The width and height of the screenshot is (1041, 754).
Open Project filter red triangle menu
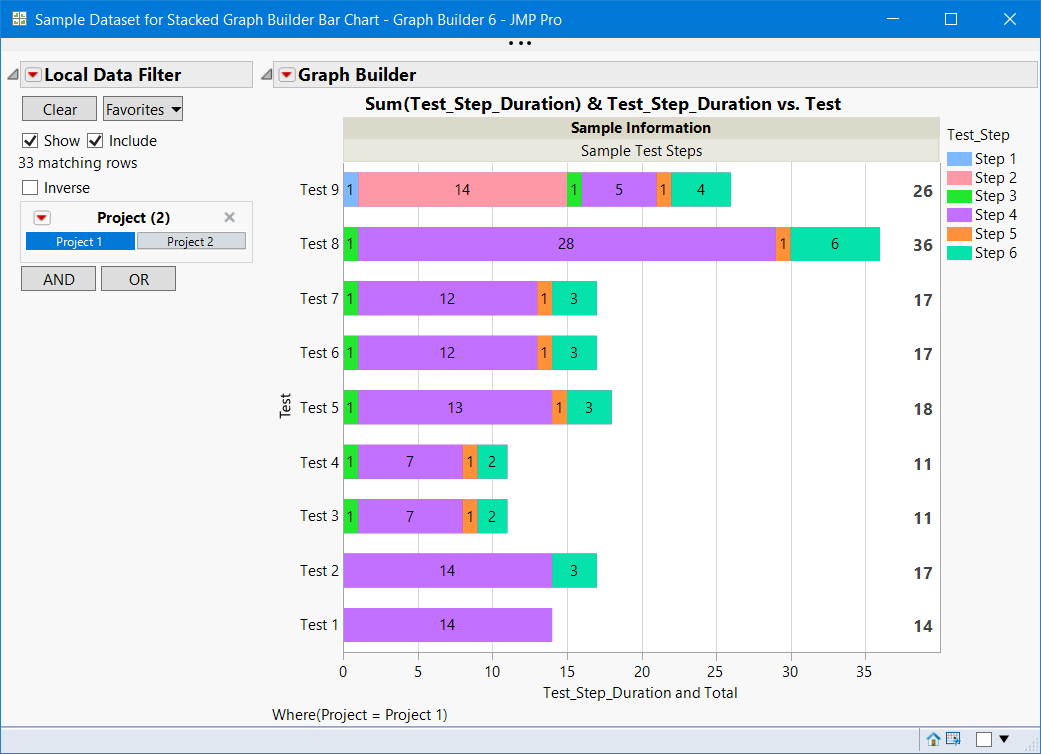pyautogui.click(x=42, y=218)
